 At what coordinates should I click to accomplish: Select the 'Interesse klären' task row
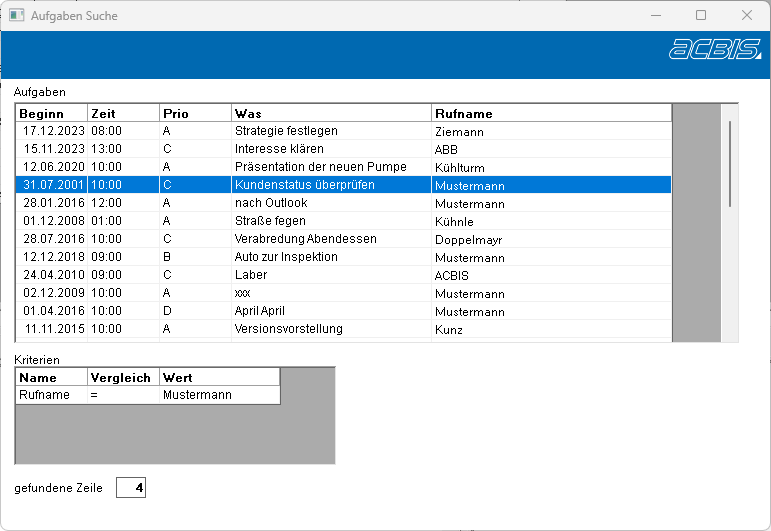[279, 149]
